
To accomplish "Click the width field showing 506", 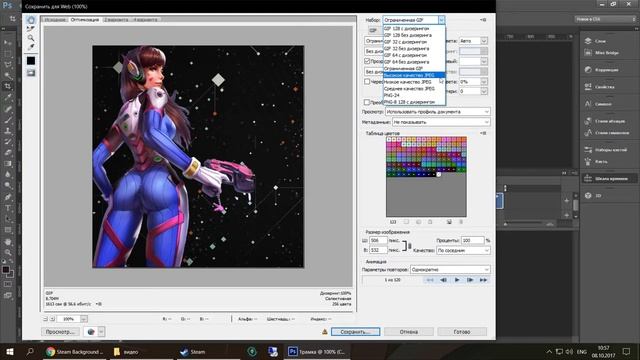I will 378,240.
